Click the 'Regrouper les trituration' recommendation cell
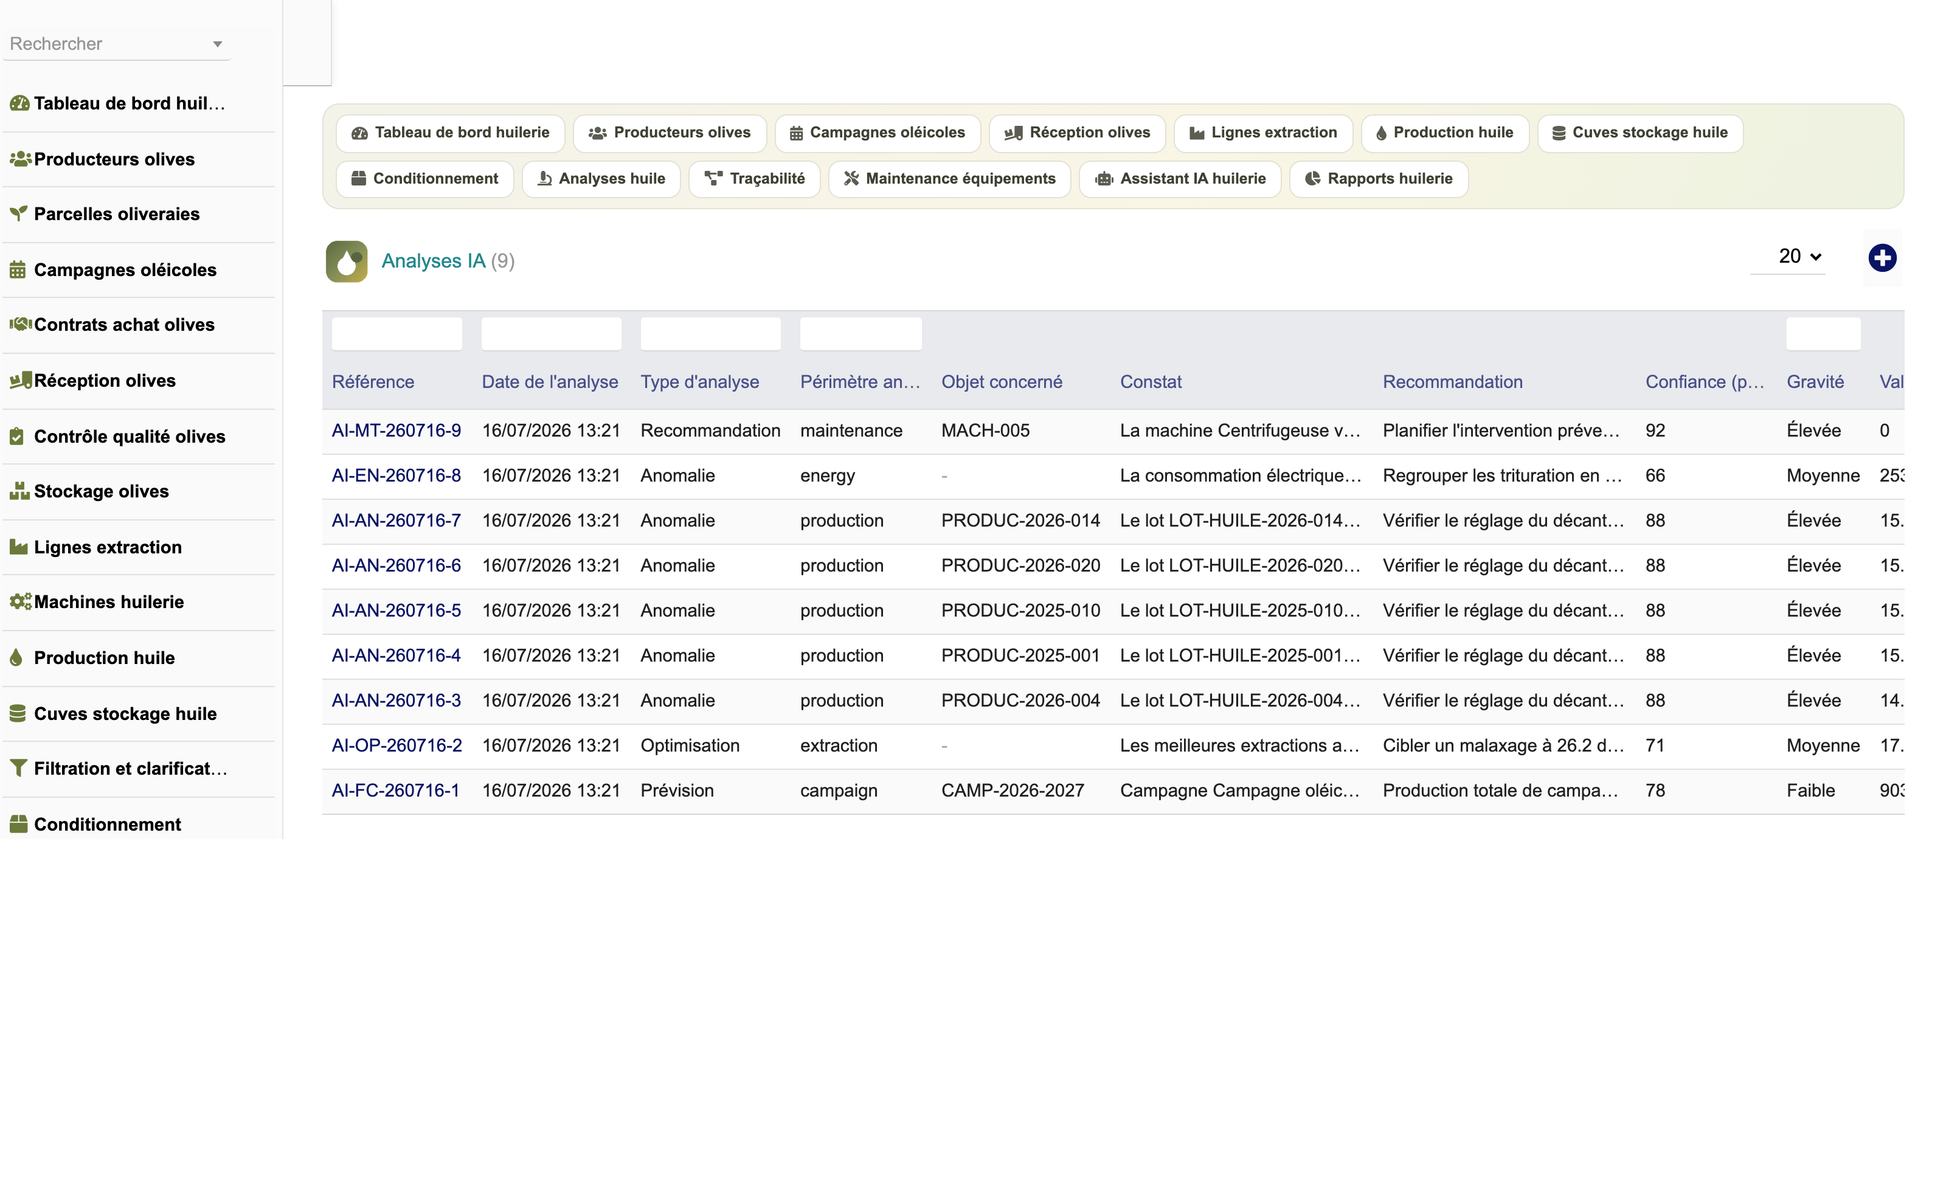This screenshot has height=1204, width=1946. click(x=1502, y=476)
